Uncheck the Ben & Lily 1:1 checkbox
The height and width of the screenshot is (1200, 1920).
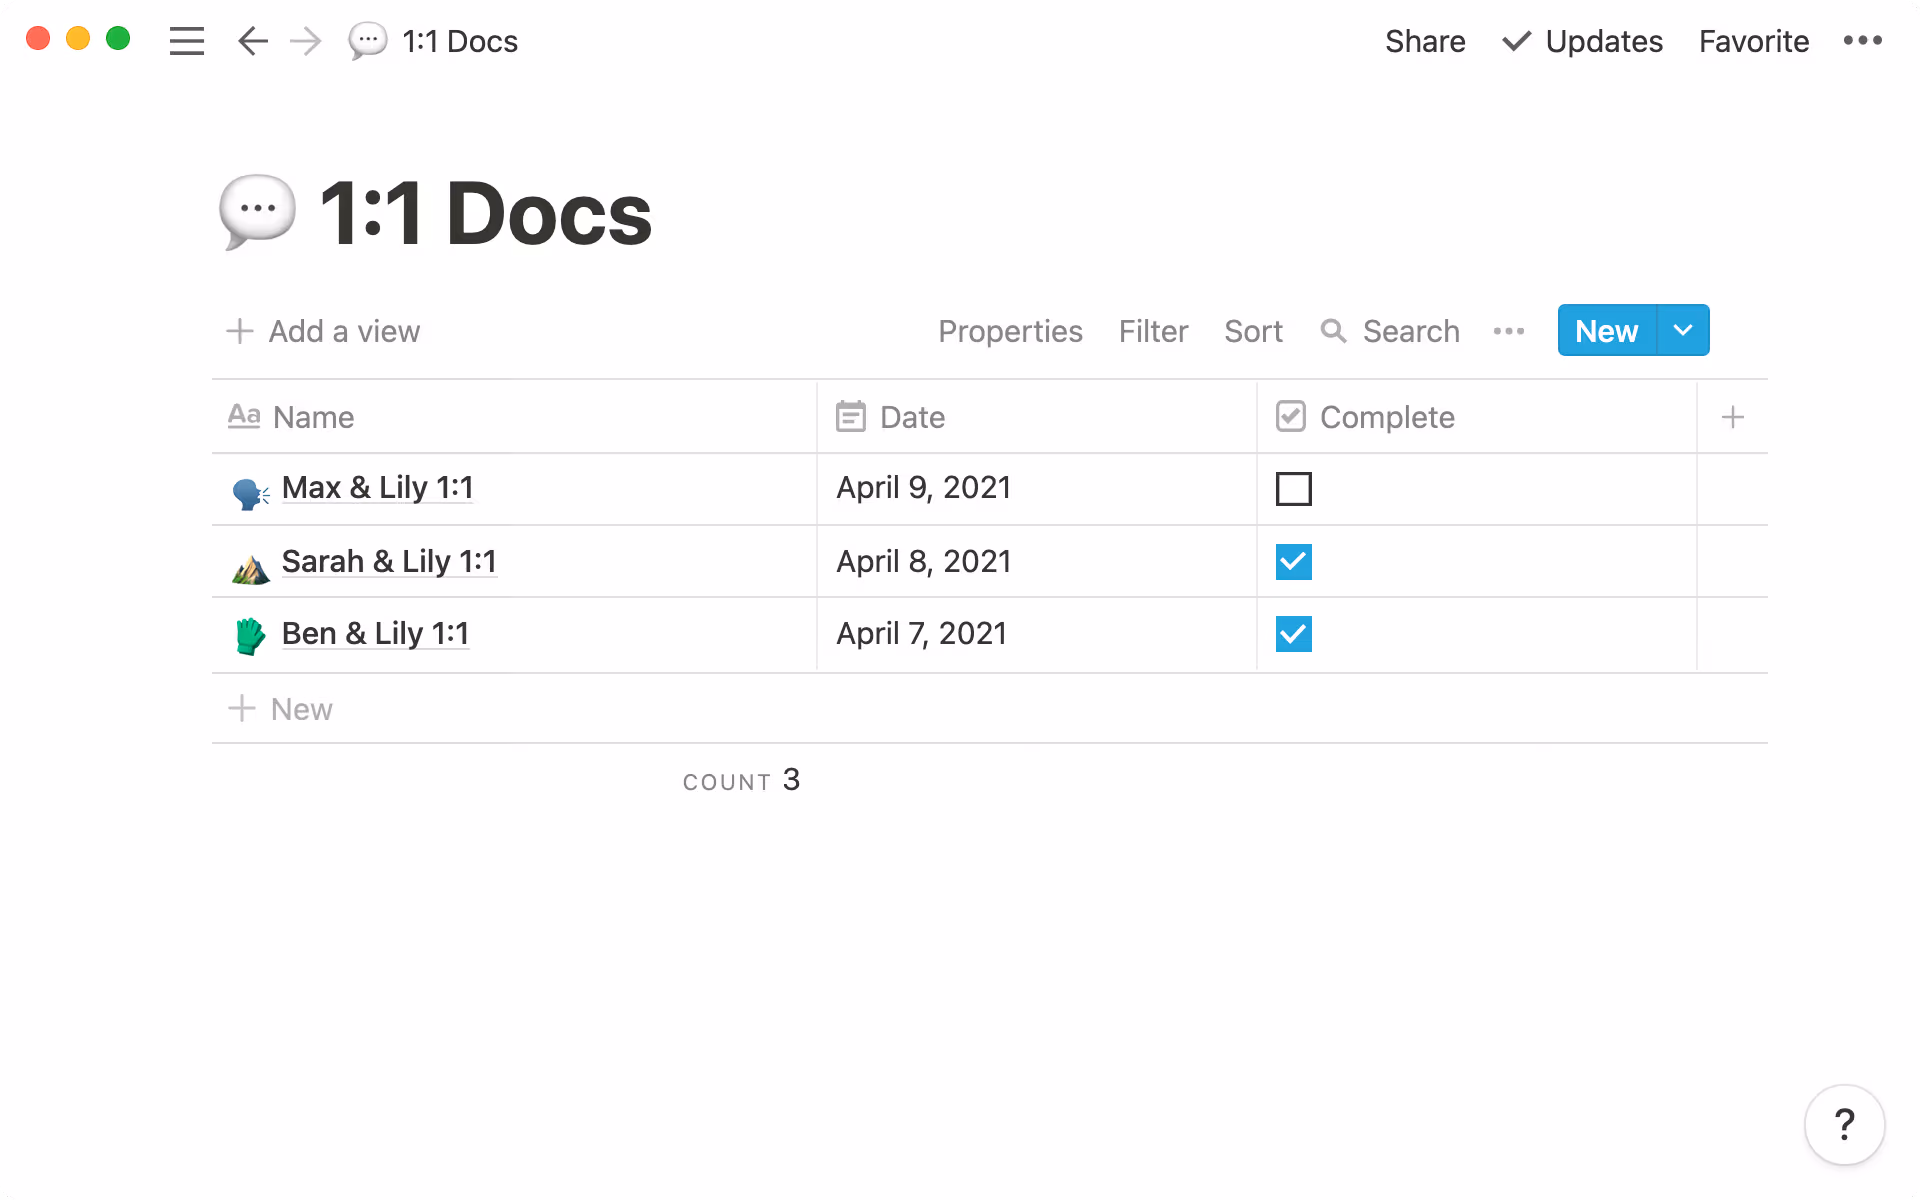click(1293, 634)
